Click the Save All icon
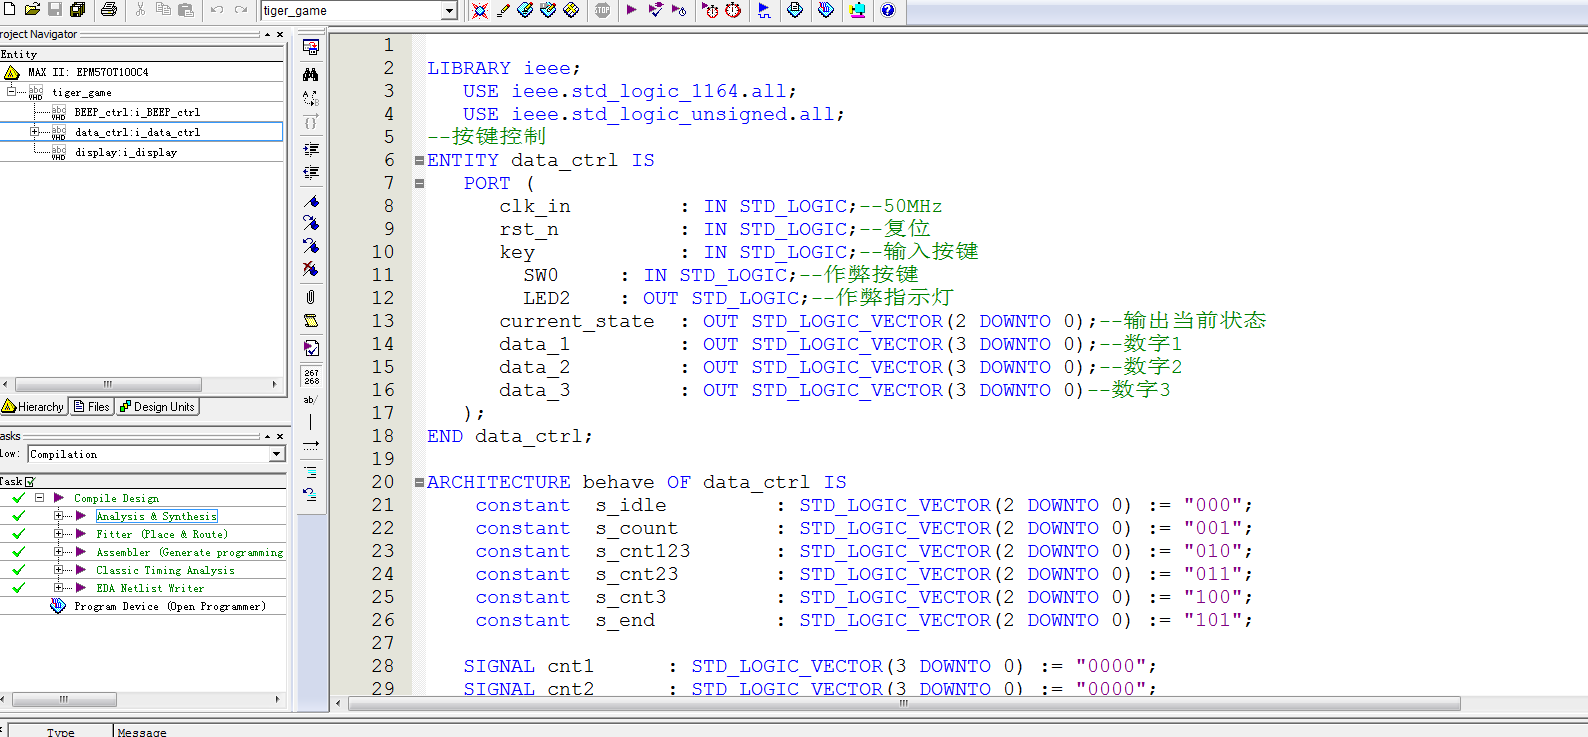The height and width of the screenshot is (737, 1588). point(78,10)
